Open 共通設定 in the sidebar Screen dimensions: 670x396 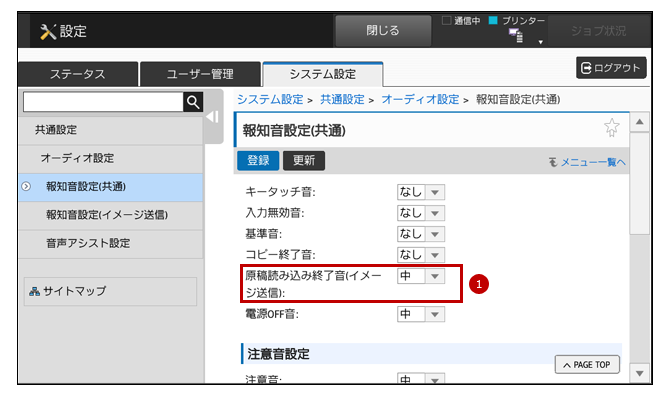point(111,130)
